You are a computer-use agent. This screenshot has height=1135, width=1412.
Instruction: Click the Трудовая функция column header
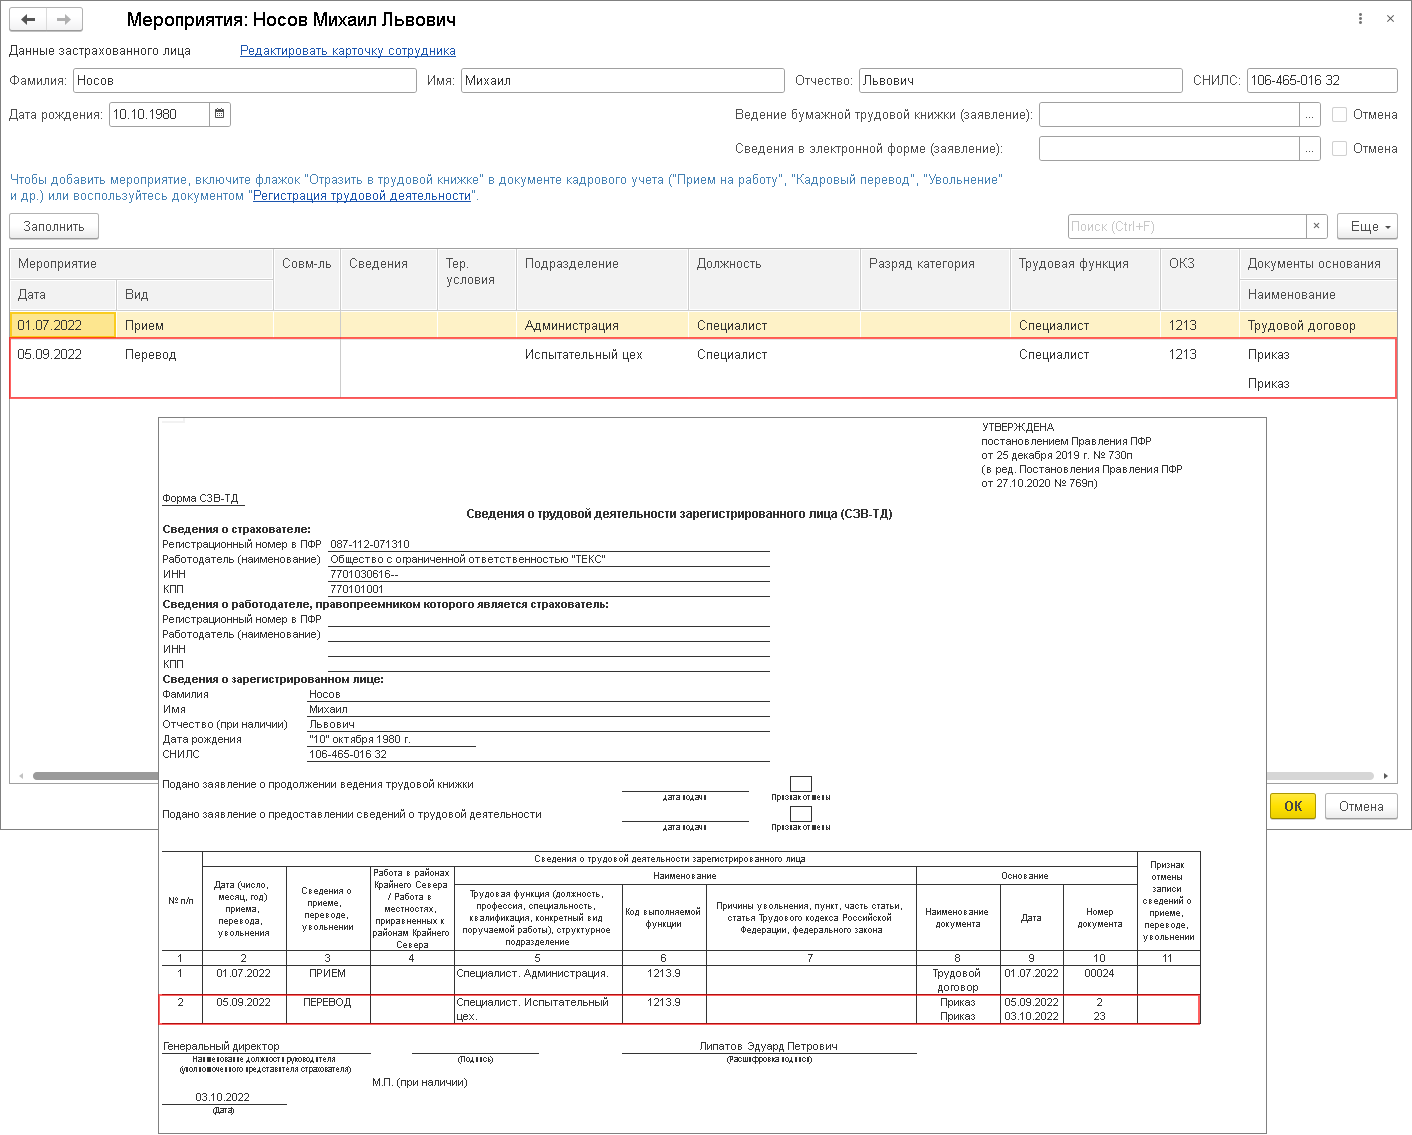point(1085,279)
